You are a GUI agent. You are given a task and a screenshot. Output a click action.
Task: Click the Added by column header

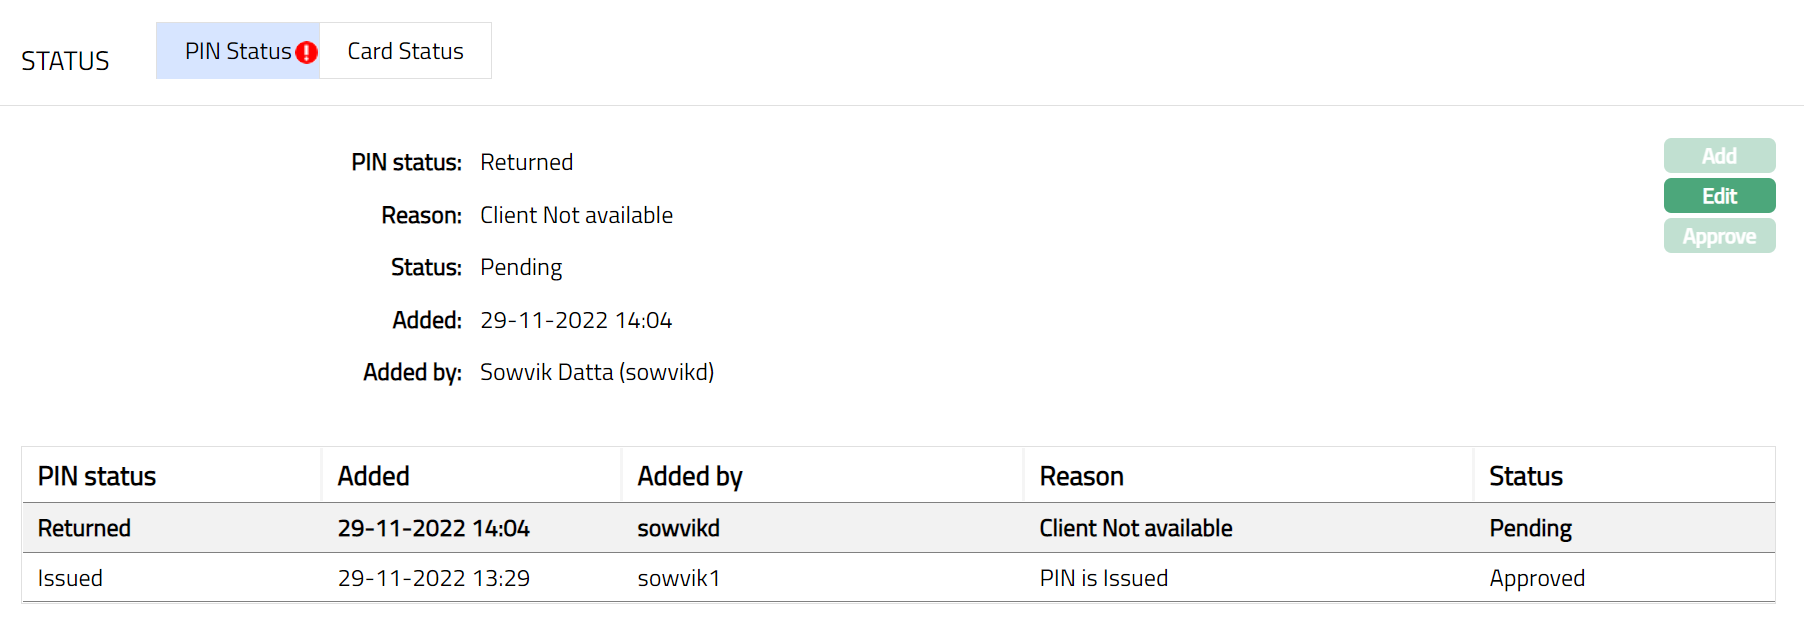tap(690, 476)
